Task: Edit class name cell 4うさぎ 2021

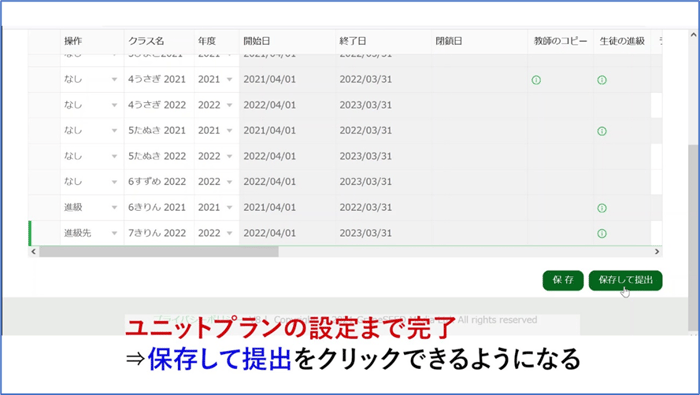Action: (x=159, y=79)
